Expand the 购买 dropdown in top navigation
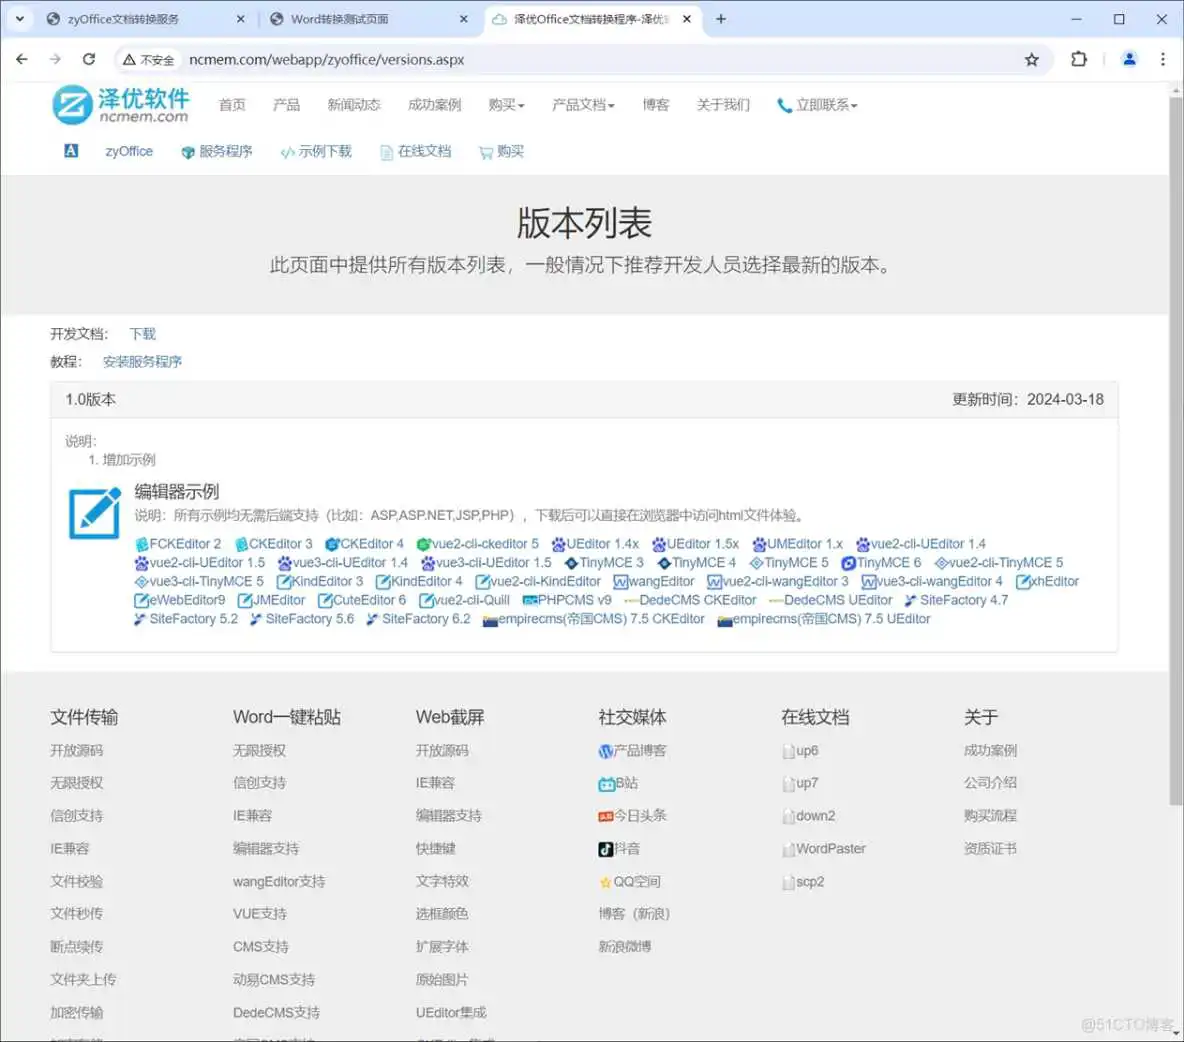The image size is (1184, 1042). [506, 104]
